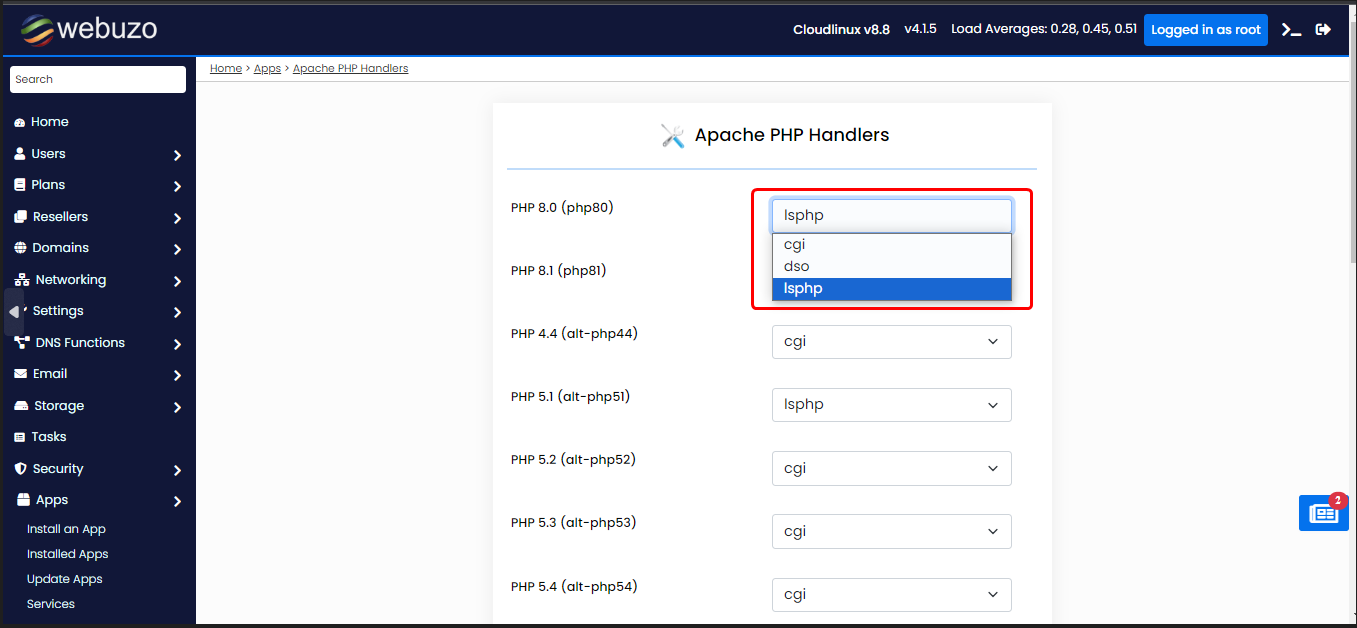Open the PHP 5.1 handler dropdown
Image resolution: width=1357 pixels, height=628 pixels.
[x=891, y=405]
